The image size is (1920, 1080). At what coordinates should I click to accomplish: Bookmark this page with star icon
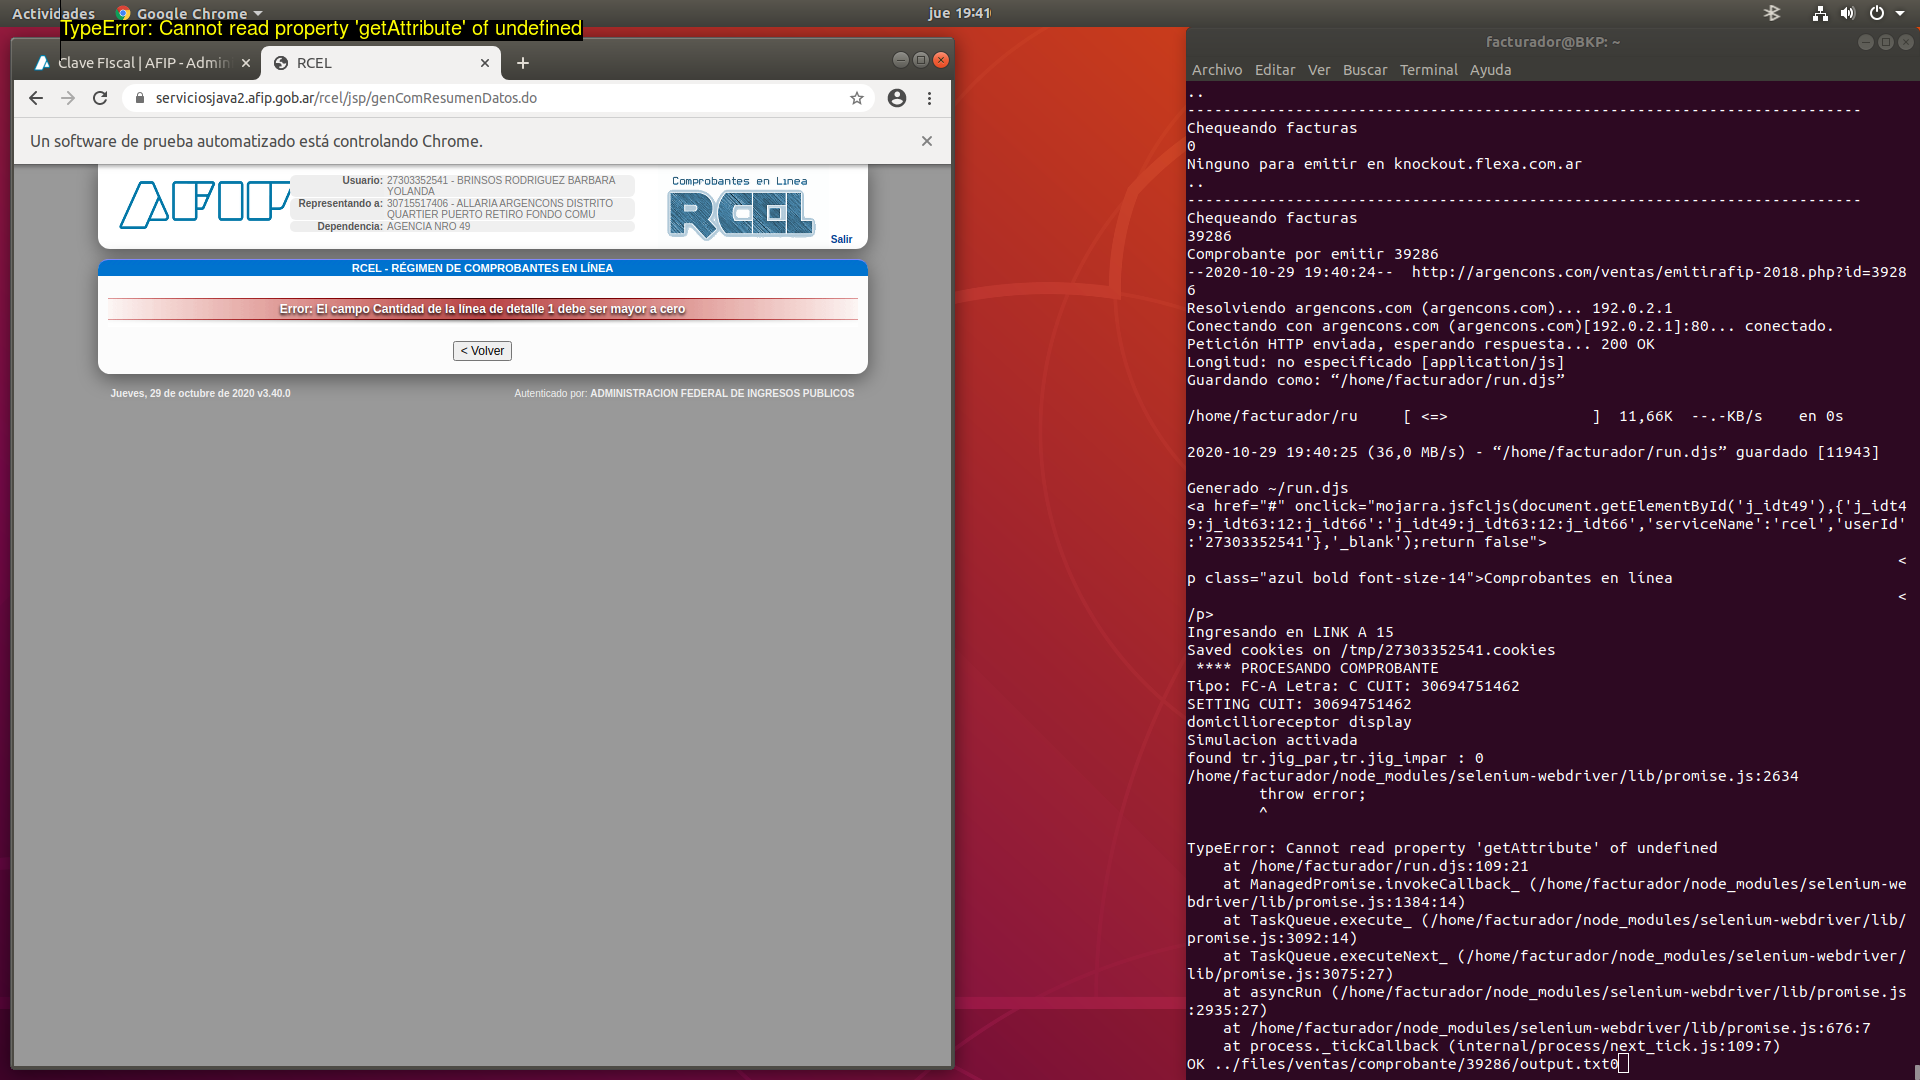857,98
